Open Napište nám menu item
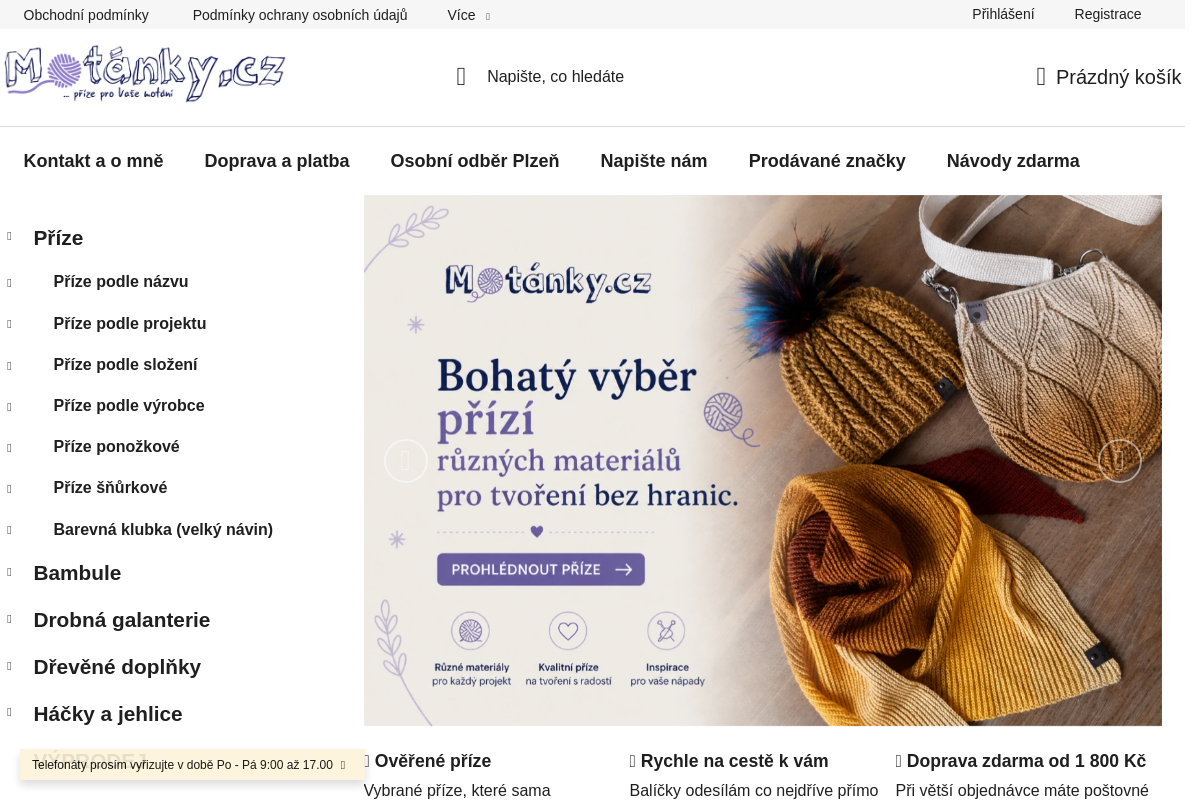Viewport: 1200px width, 800px height. coord(654,161)
